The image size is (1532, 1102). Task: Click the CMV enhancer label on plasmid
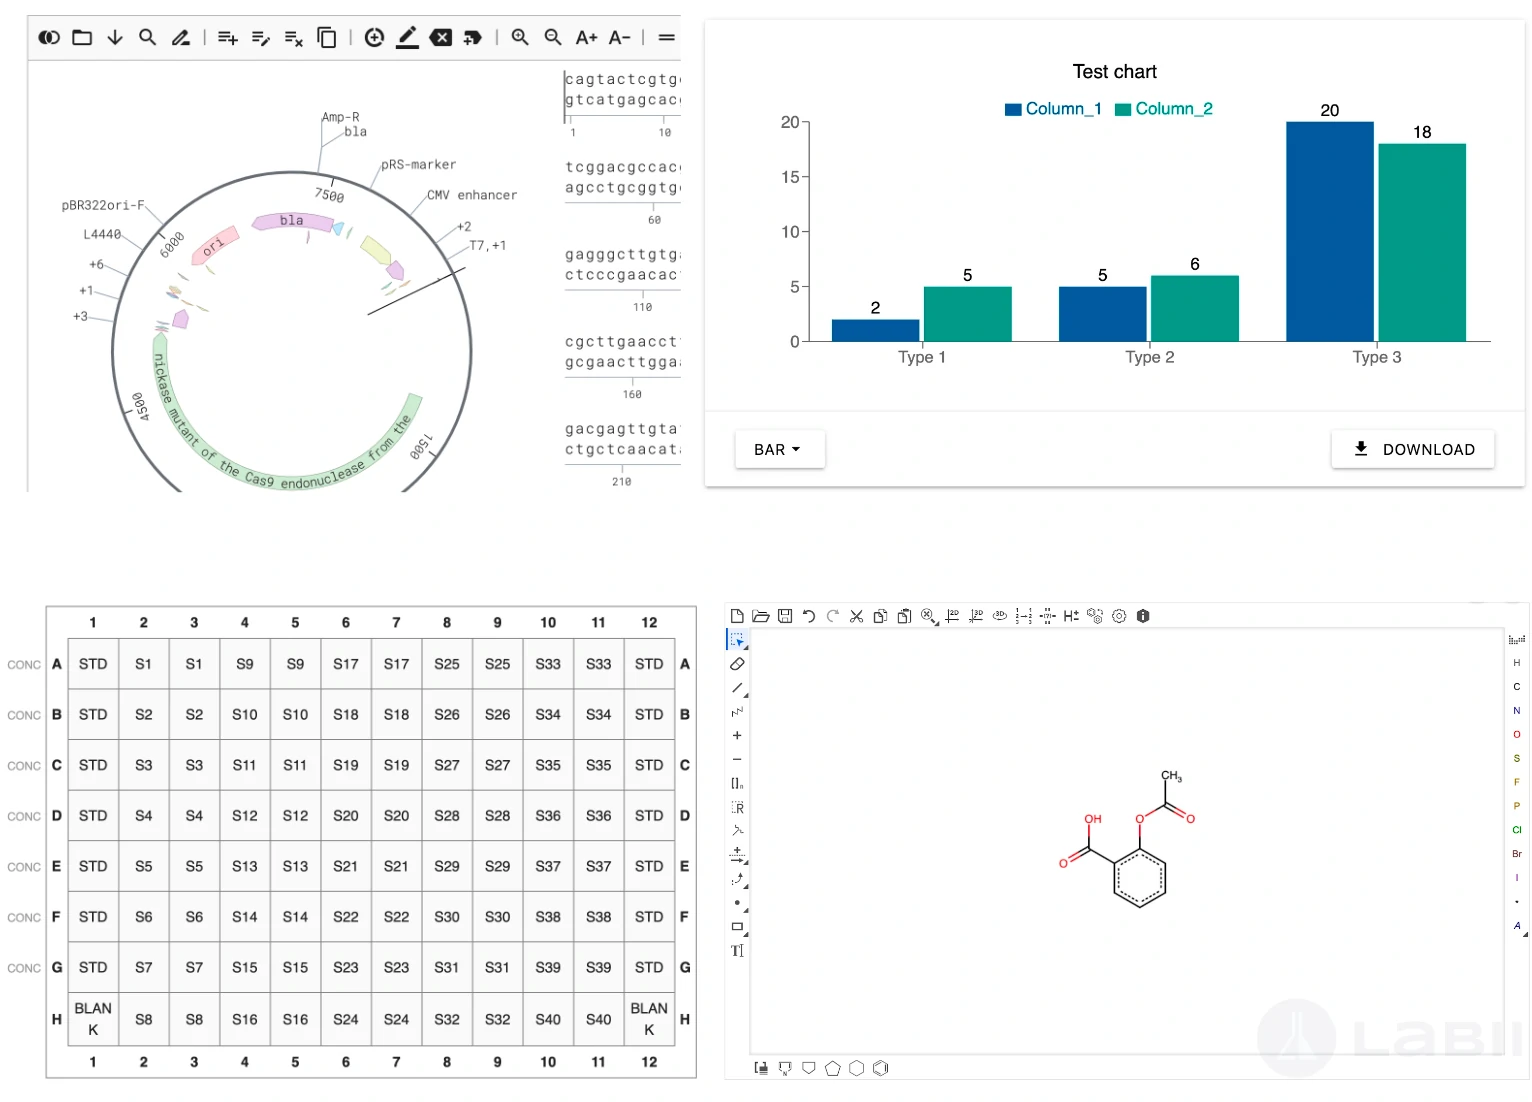pos(472,195)
